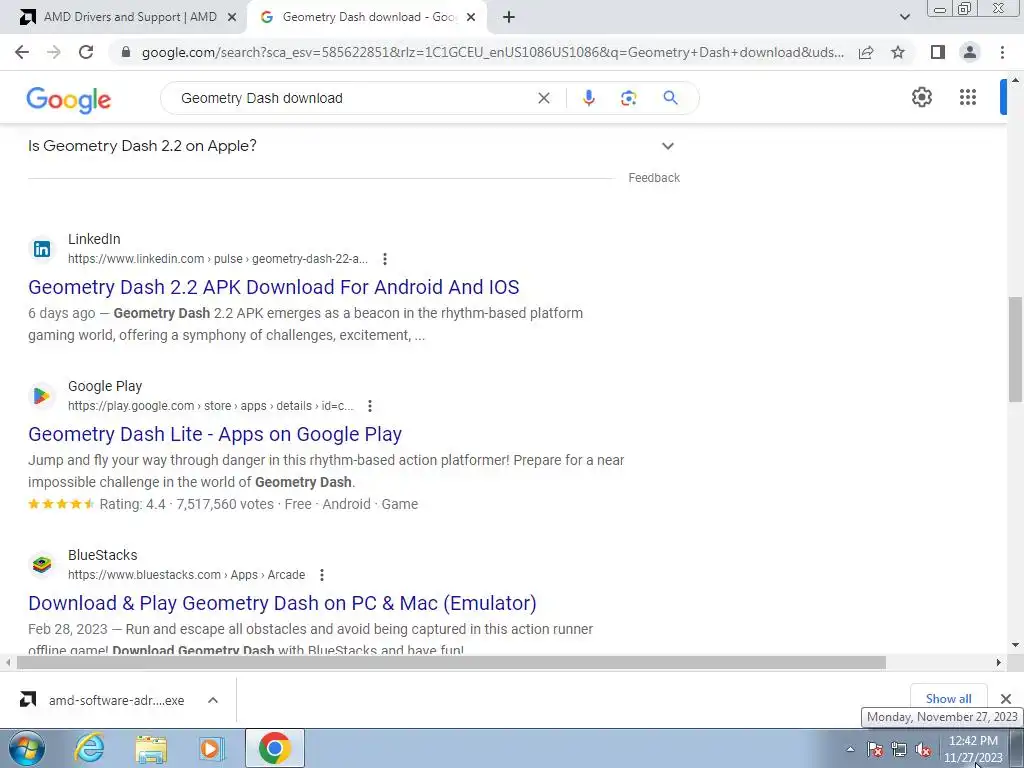Click the LinkedIn favicon
This screenshot has width=1024, height=768.
(42, 249)
